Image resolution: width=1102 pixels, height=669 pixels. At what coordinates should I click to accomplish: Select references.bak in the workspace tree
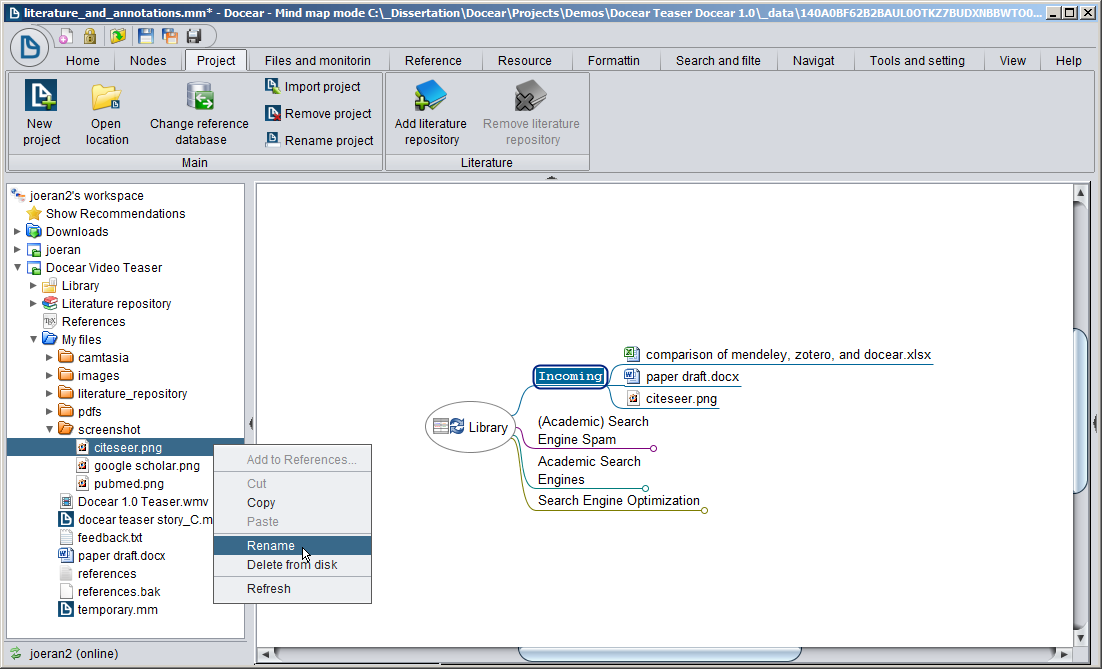(x=119, y=592)
